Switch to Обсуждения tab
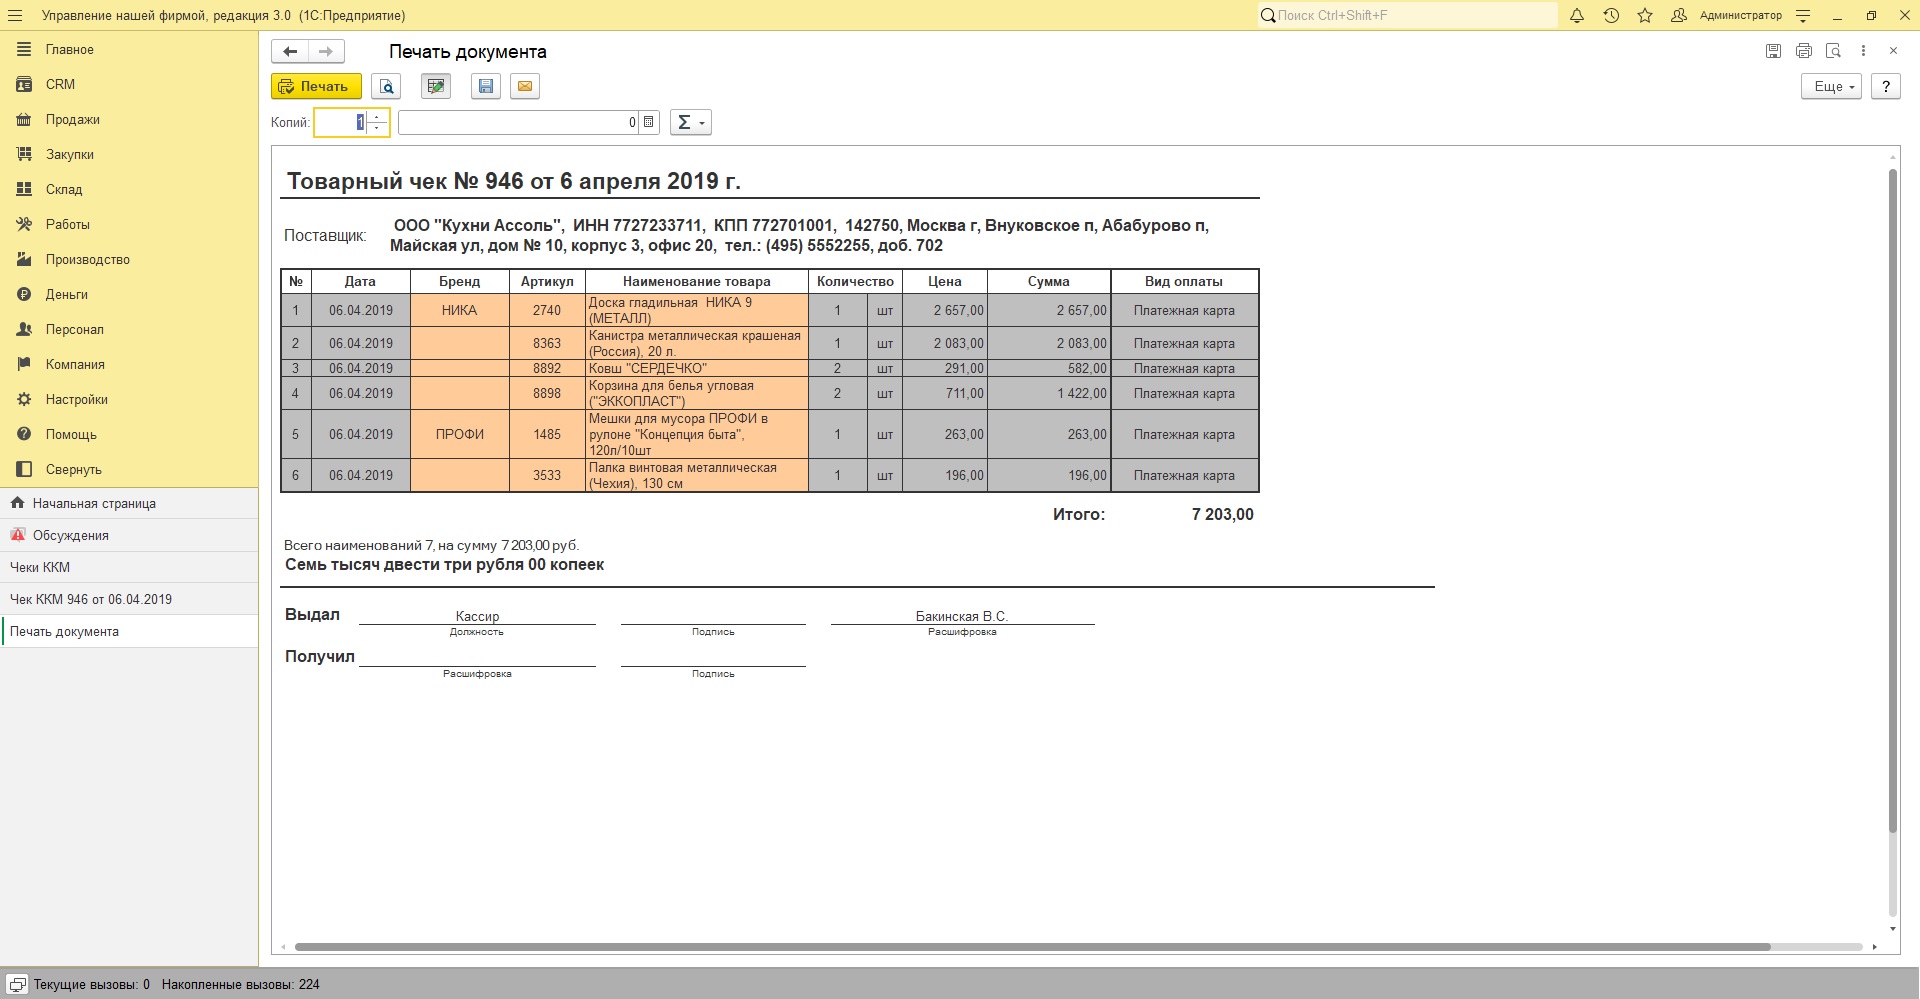 [x=129, y=535]
